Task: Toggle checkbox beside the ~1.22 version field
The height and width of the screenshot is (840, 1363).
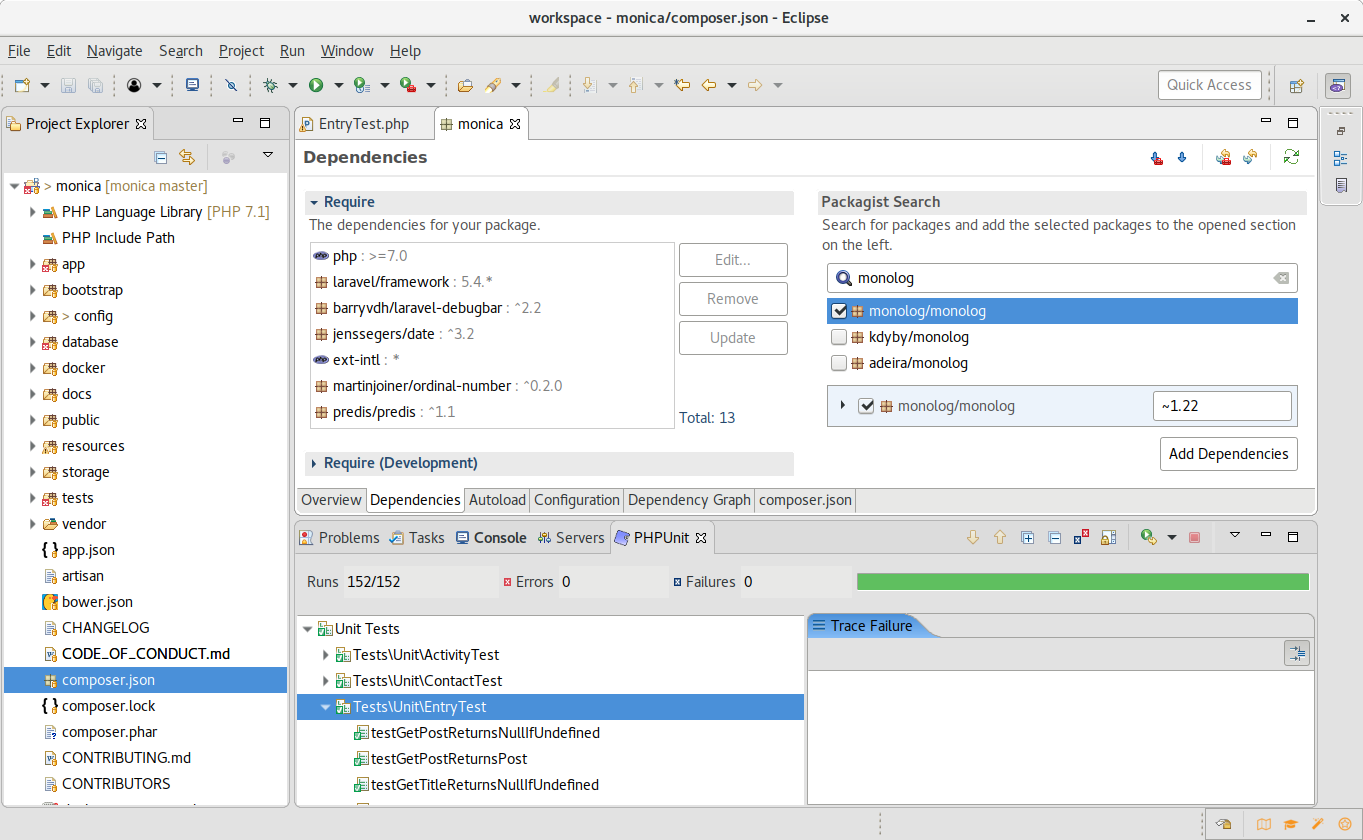Action: coord(867,406)
